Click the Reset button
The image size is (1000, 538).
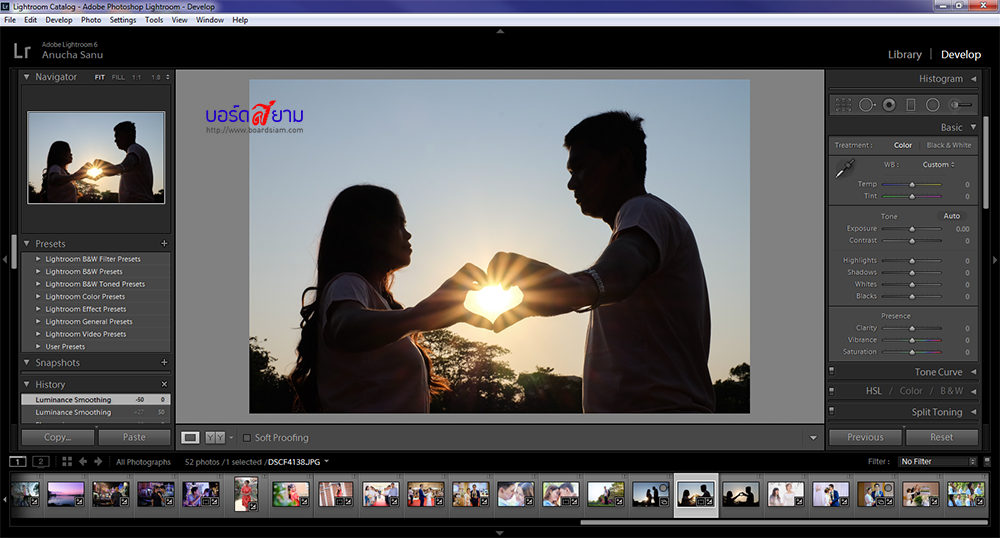coord(941,437)
